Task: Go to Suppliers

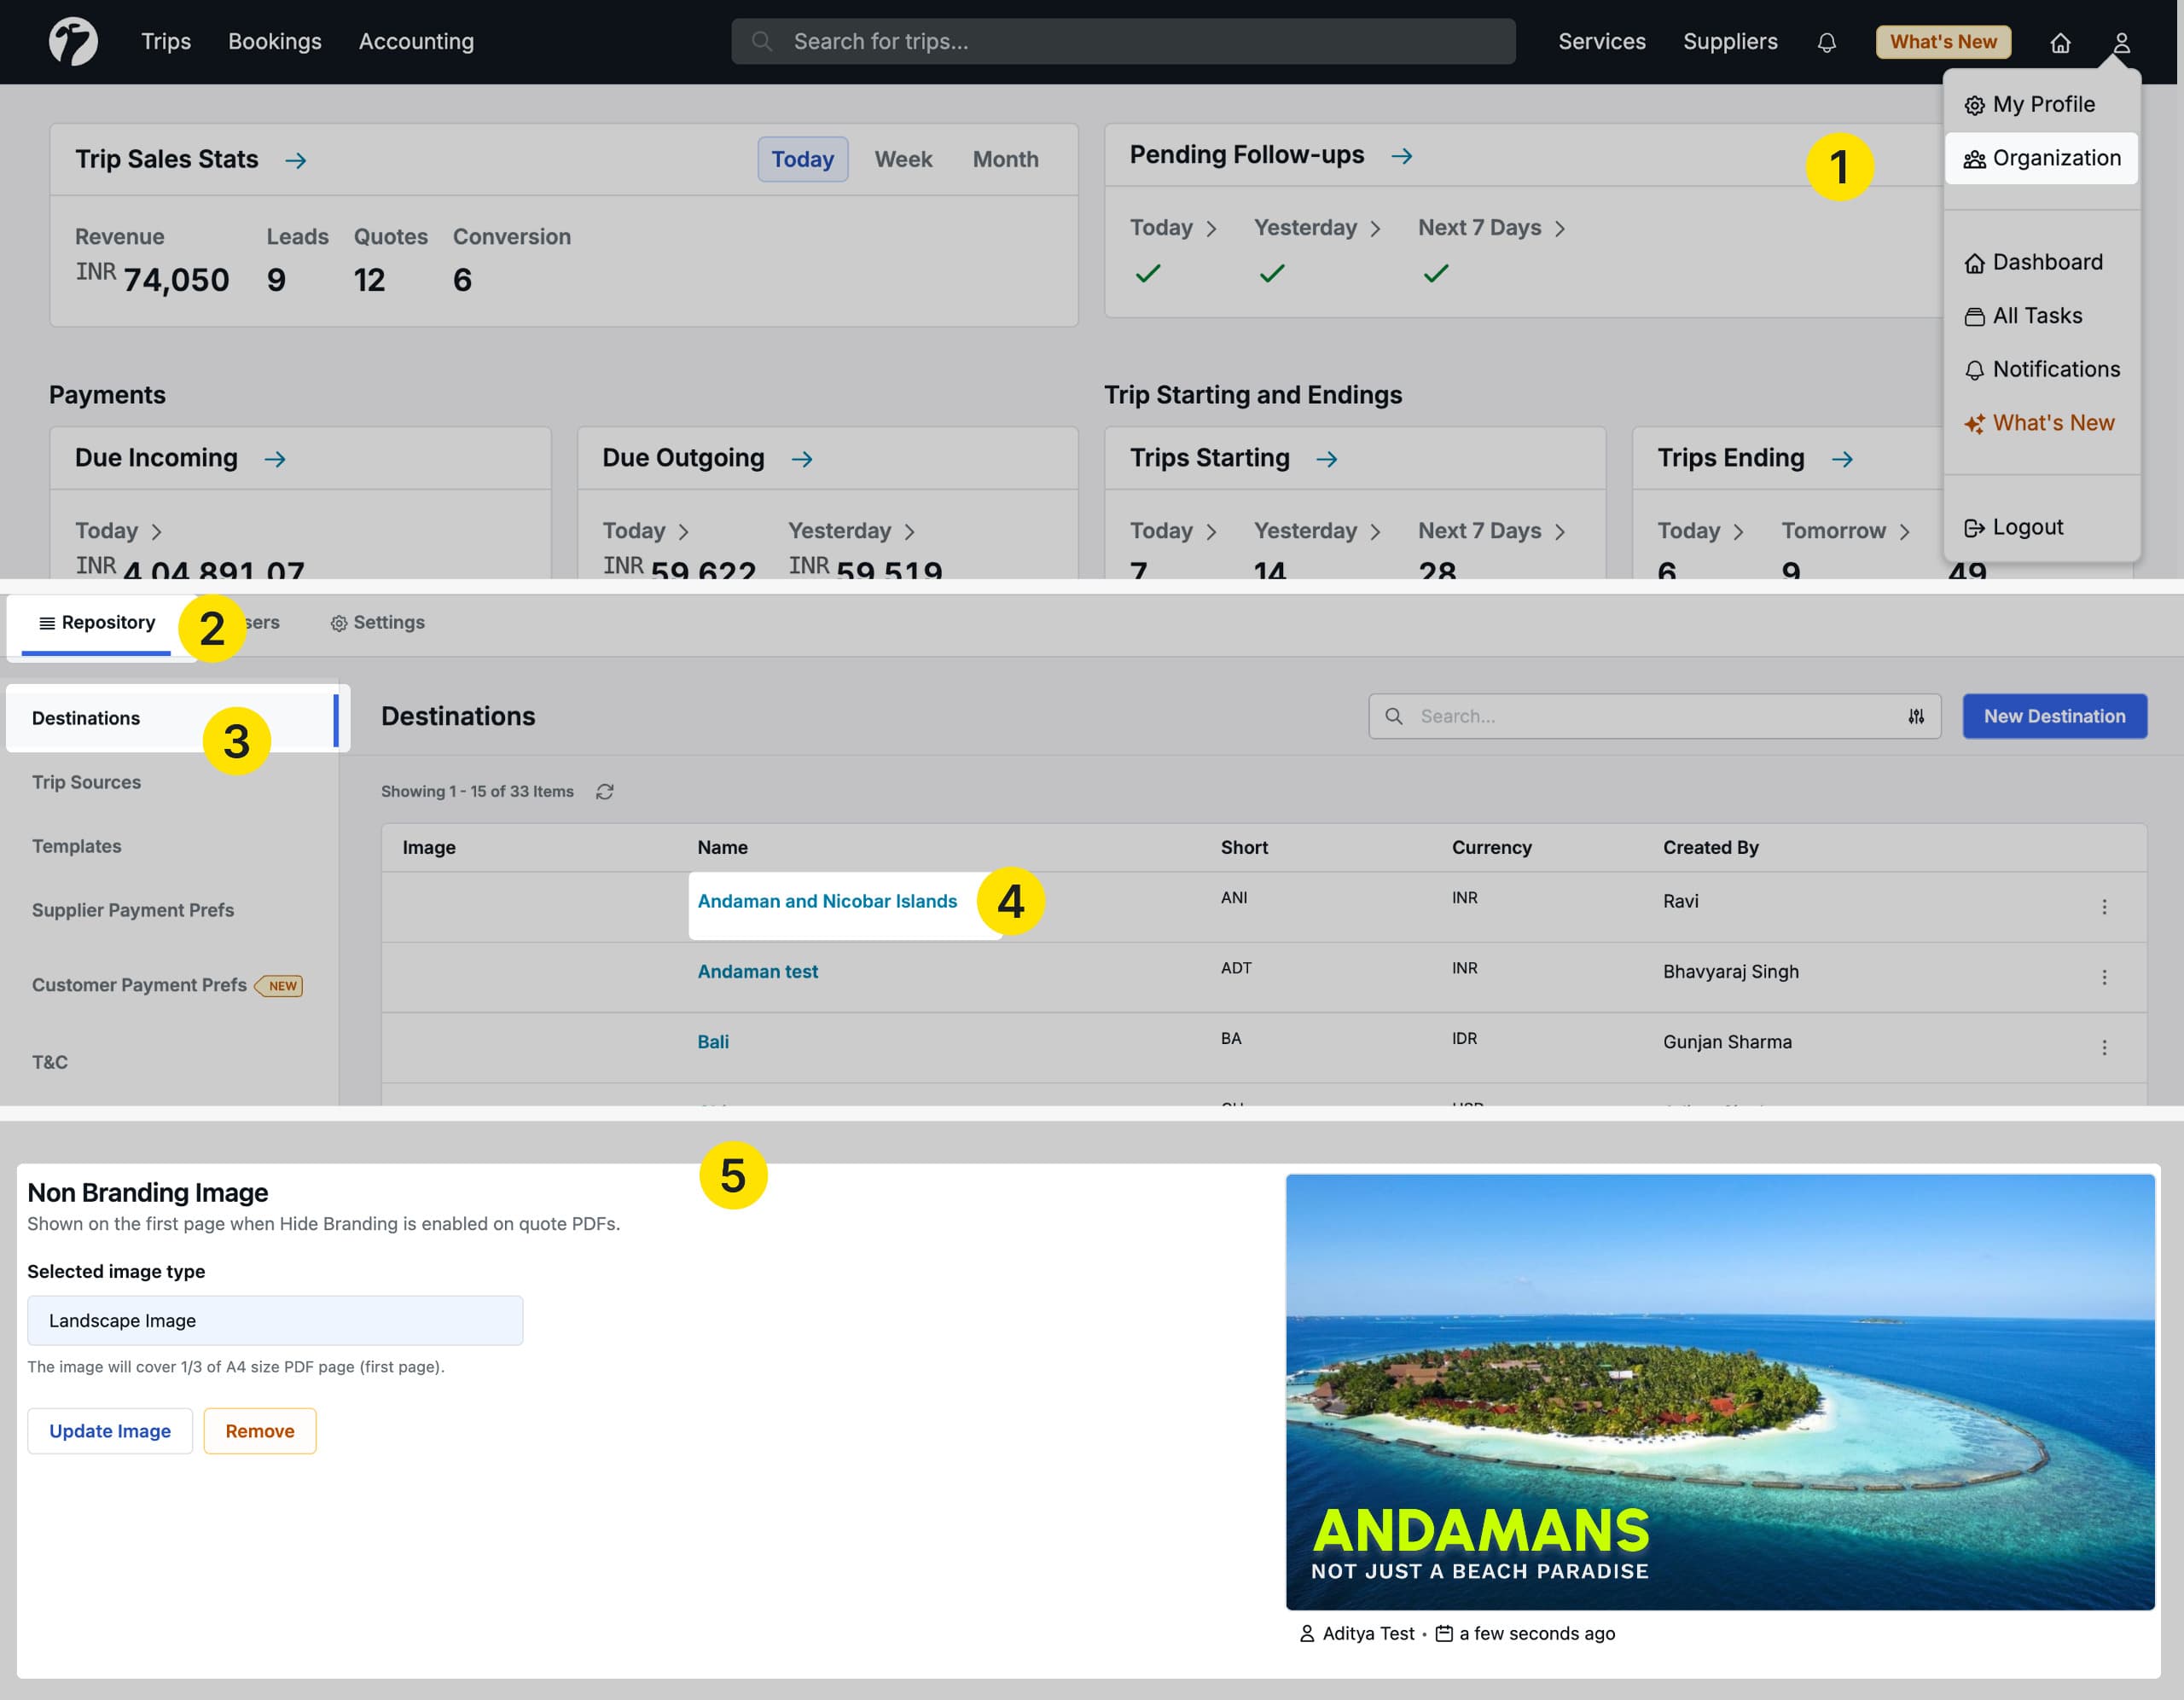Action: click(1730, 41)
